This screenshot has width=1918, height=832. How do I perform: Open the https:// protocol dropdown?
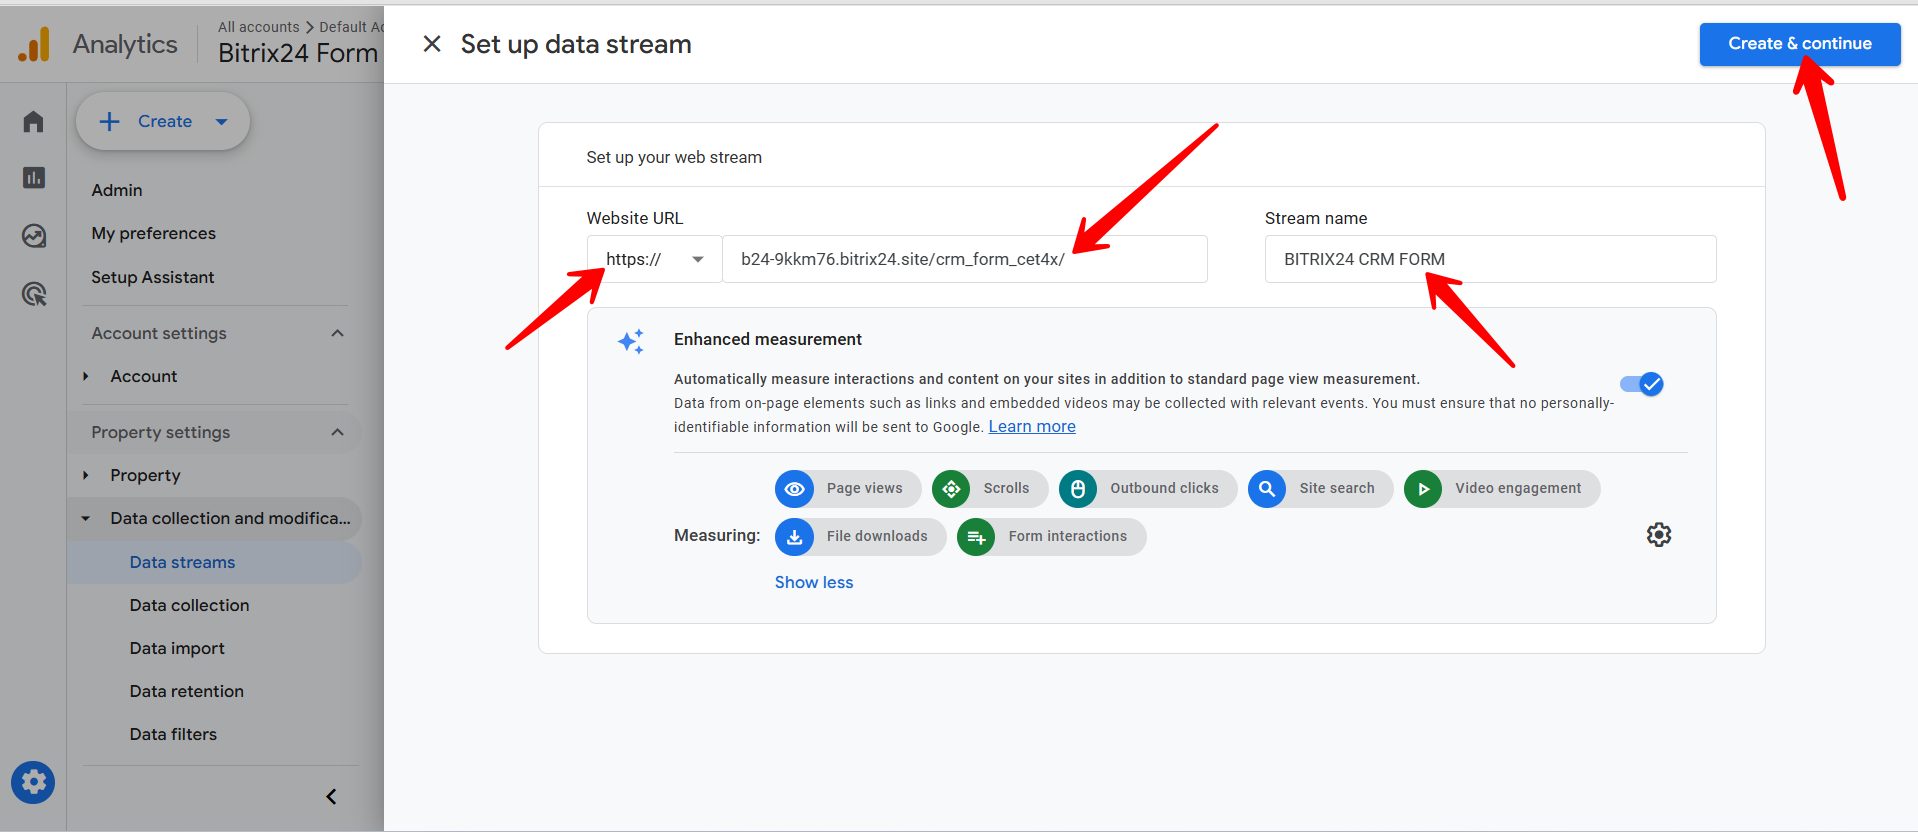(x=654, y=259)
